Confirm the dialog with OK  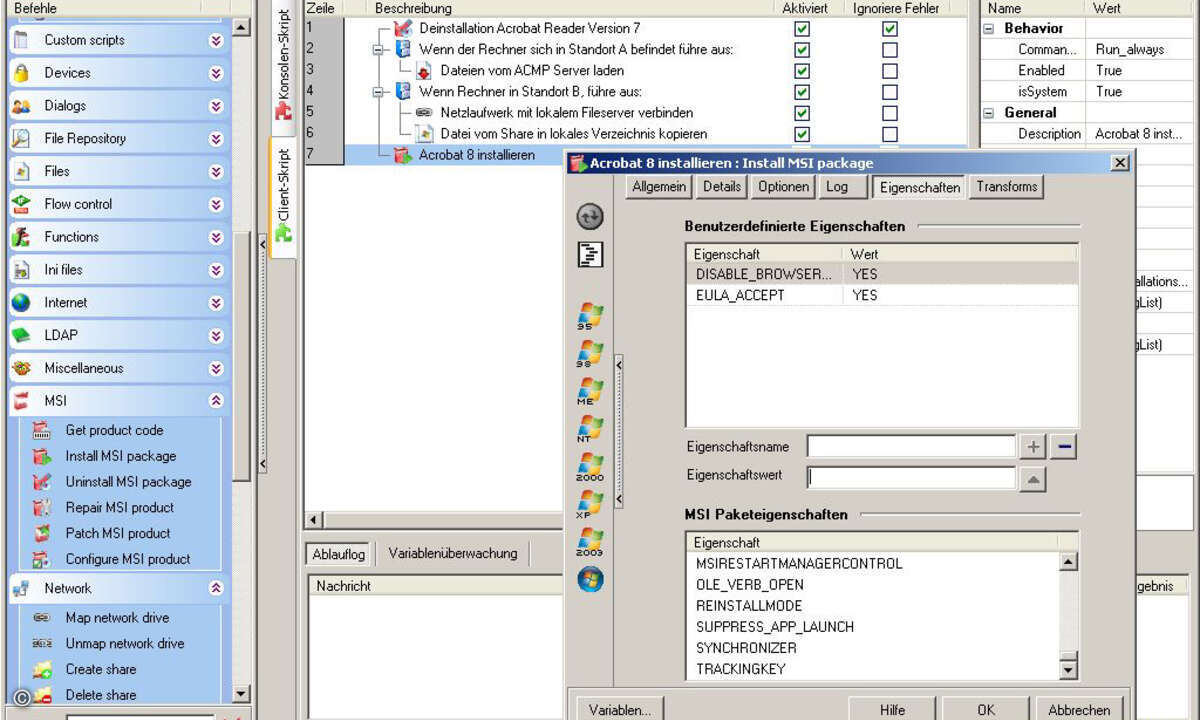pos(986,709)
